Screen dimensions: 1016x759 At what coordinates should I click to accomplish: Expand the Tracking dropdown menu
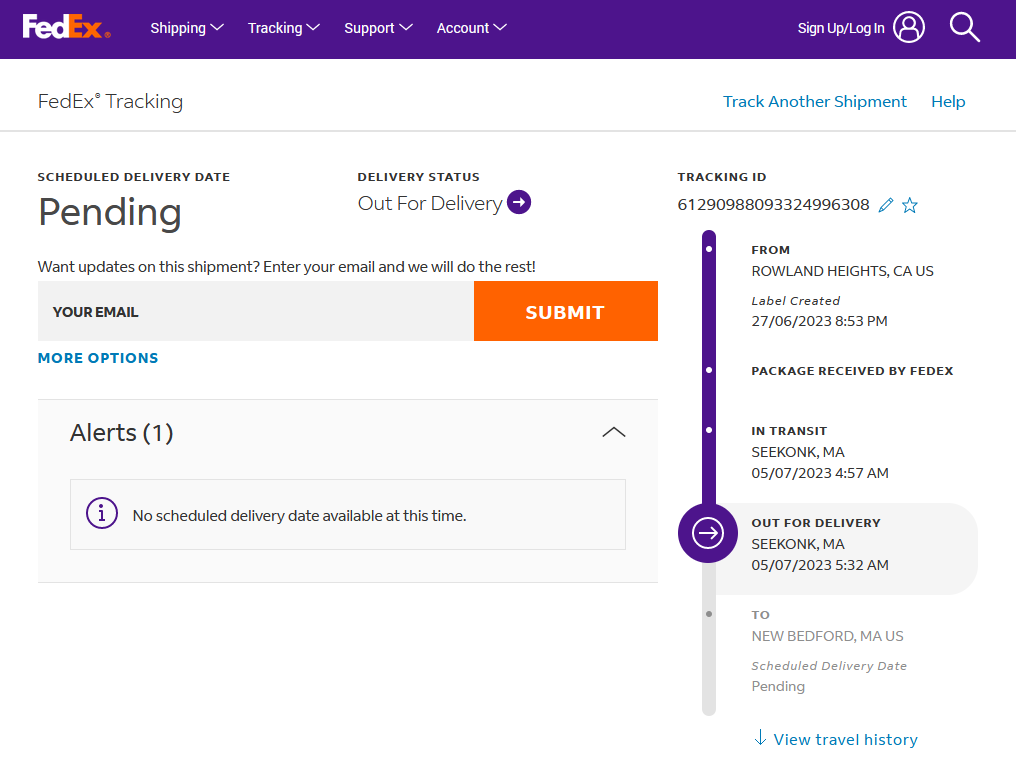point(283,28)
